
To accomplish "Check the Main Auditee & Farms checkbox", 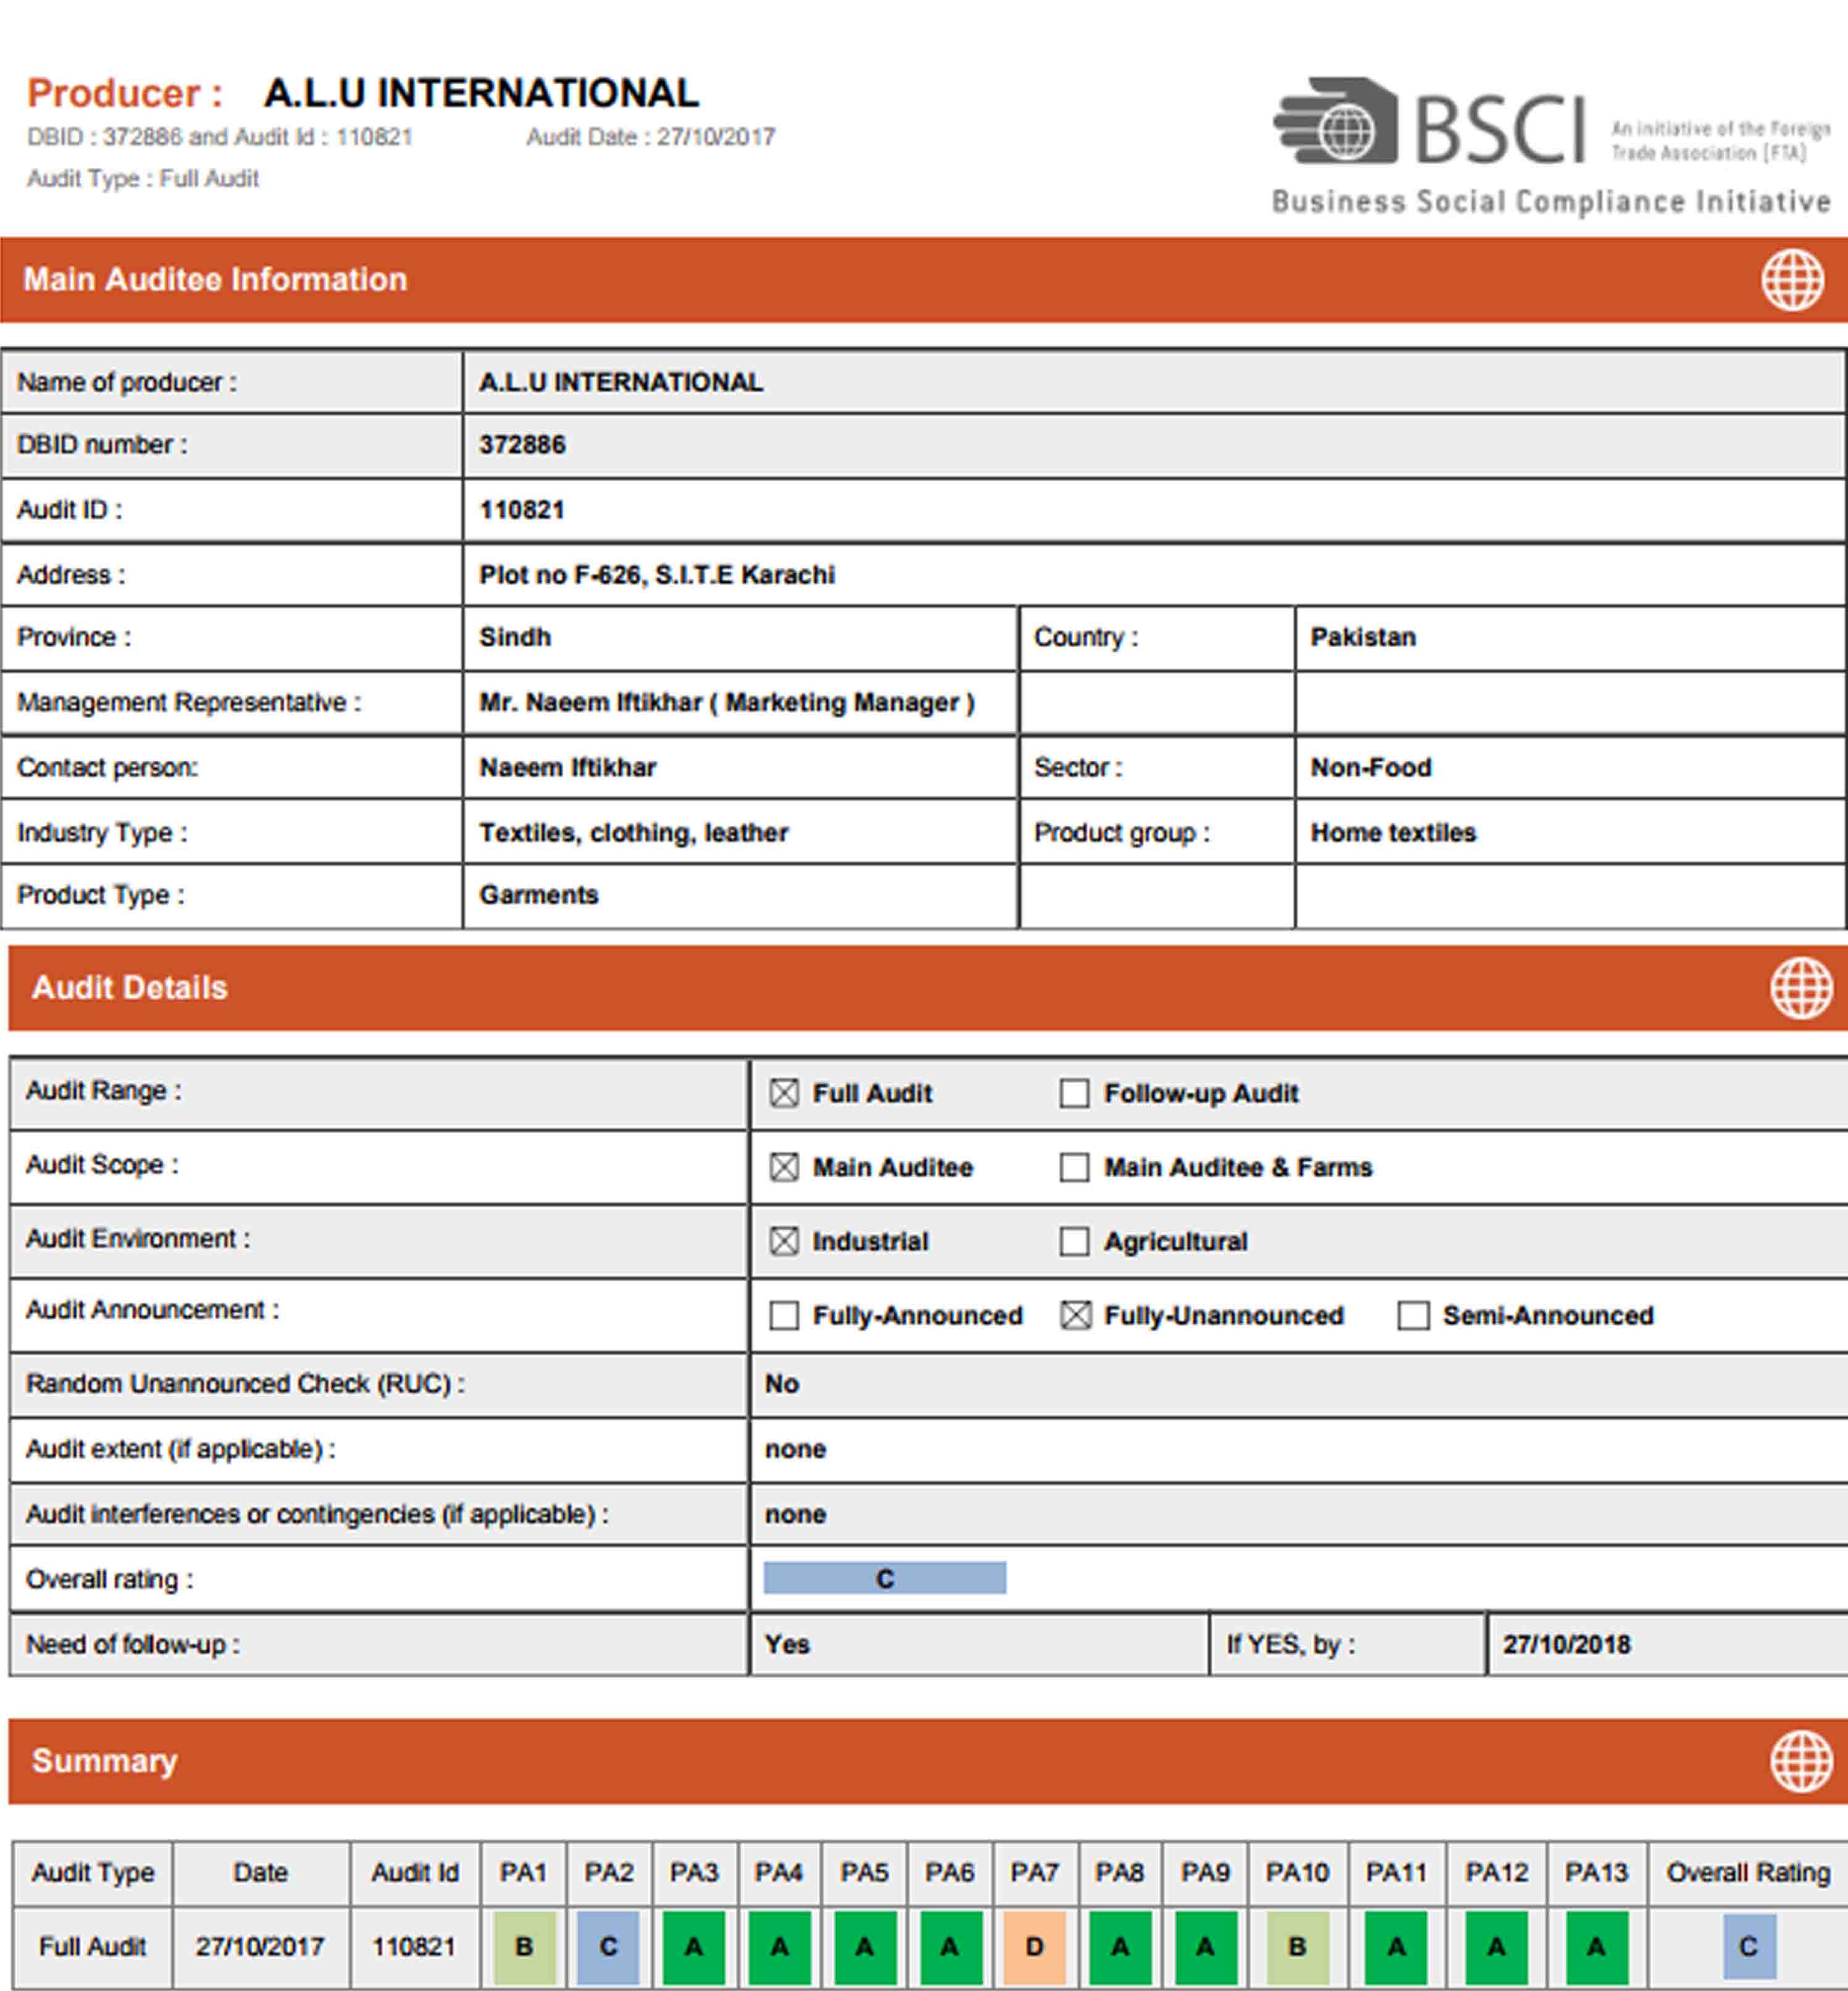I will click(x=1074, y=1167).
